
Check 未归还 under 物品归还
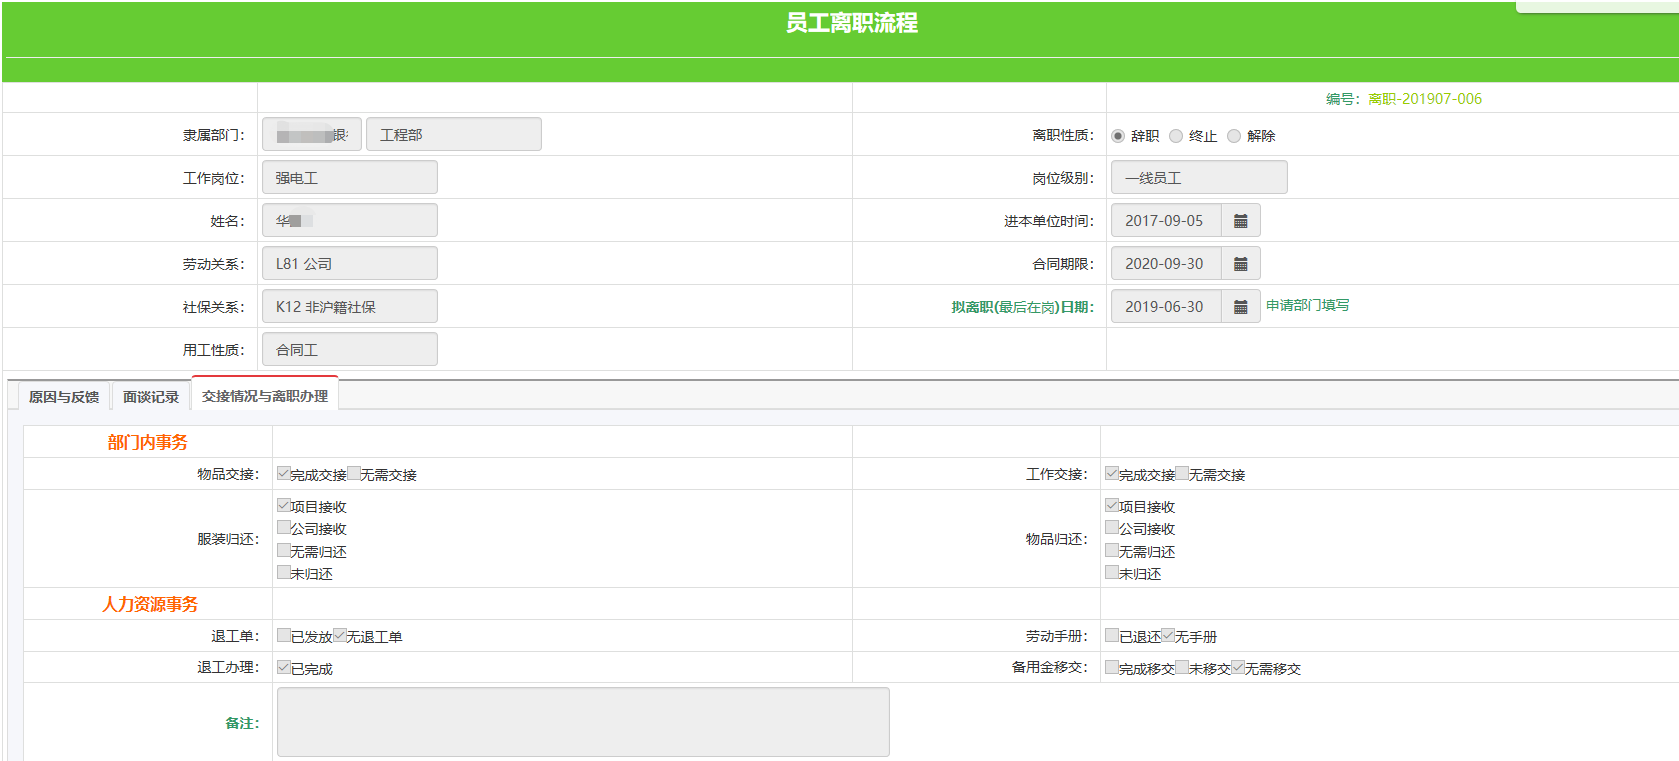(1112, 573)
